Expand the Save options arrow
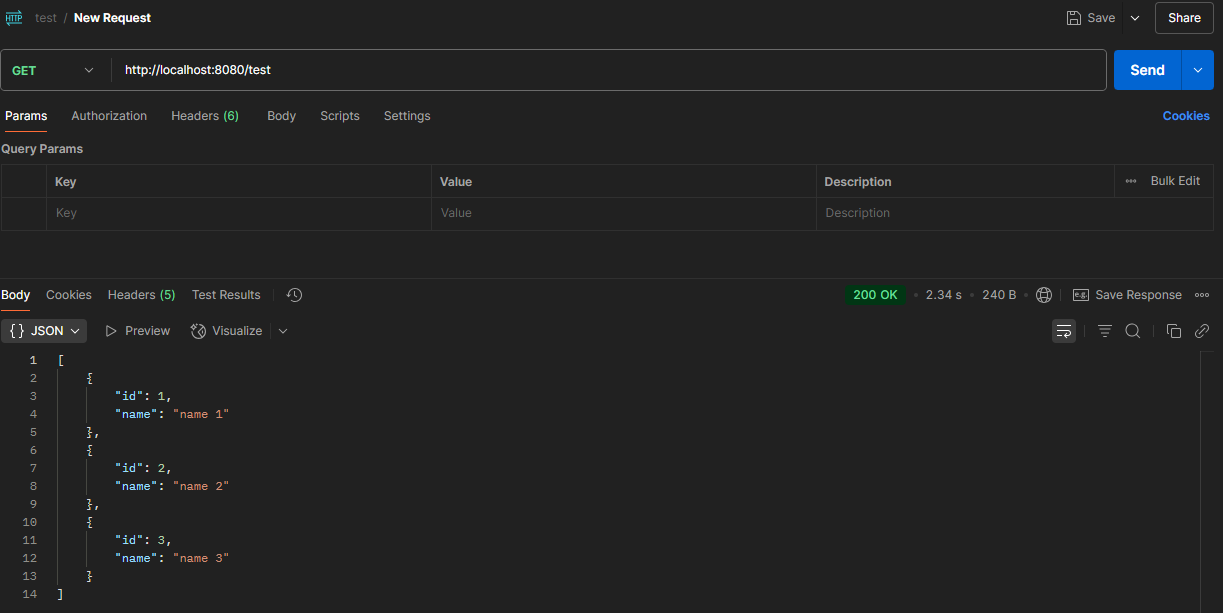Screen dimensions: 1223x613 coord(1135,18)
